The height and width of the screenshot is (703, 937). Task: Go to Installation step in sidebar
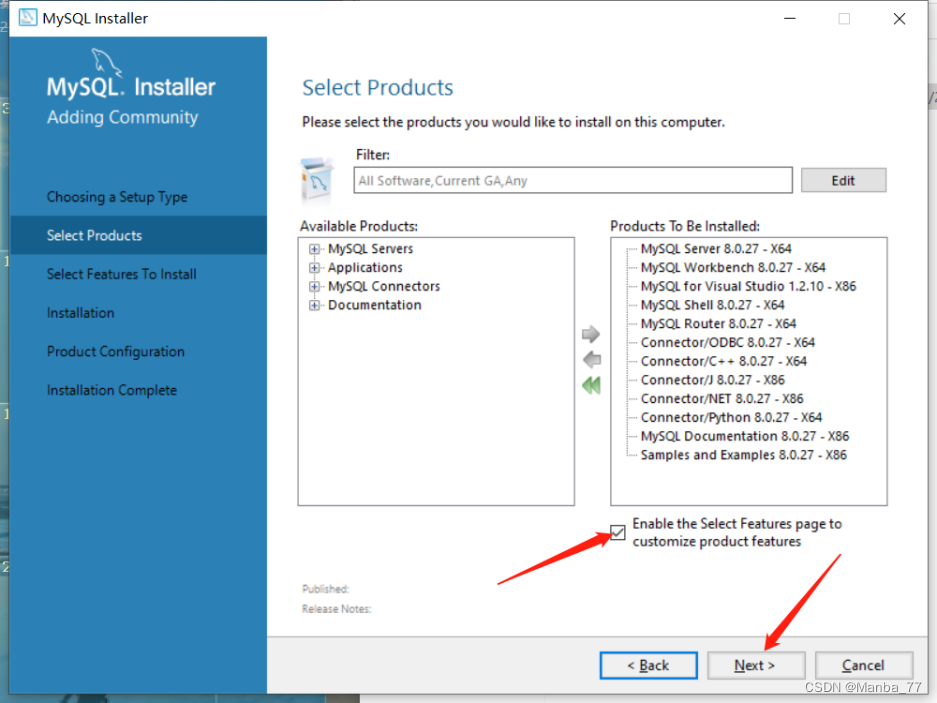81,313
